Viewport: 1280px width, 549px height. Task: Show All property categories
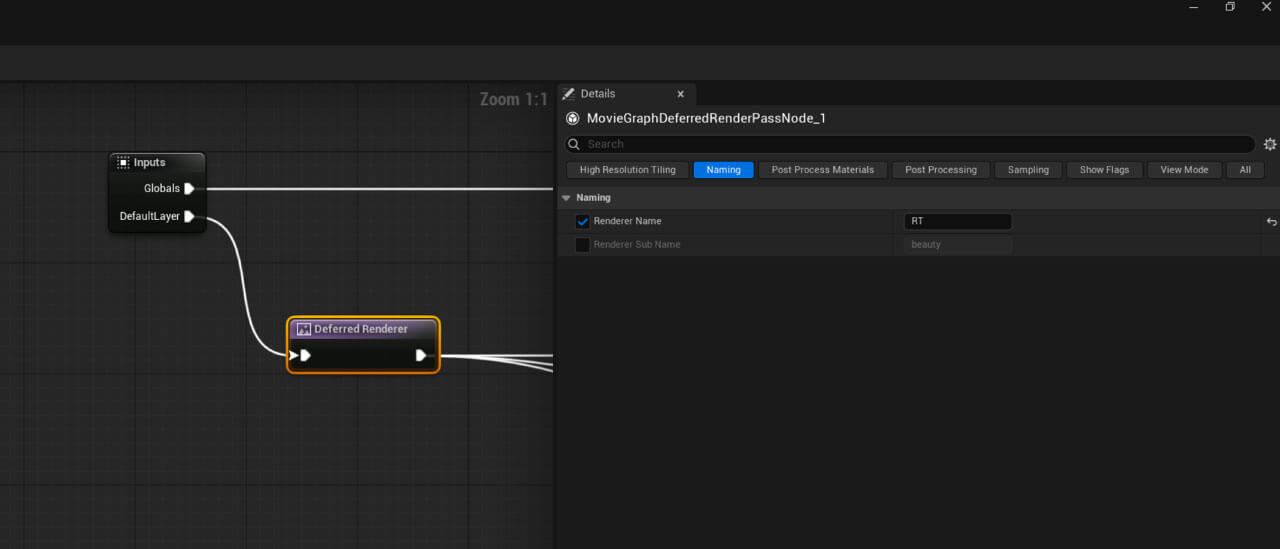1245,170
